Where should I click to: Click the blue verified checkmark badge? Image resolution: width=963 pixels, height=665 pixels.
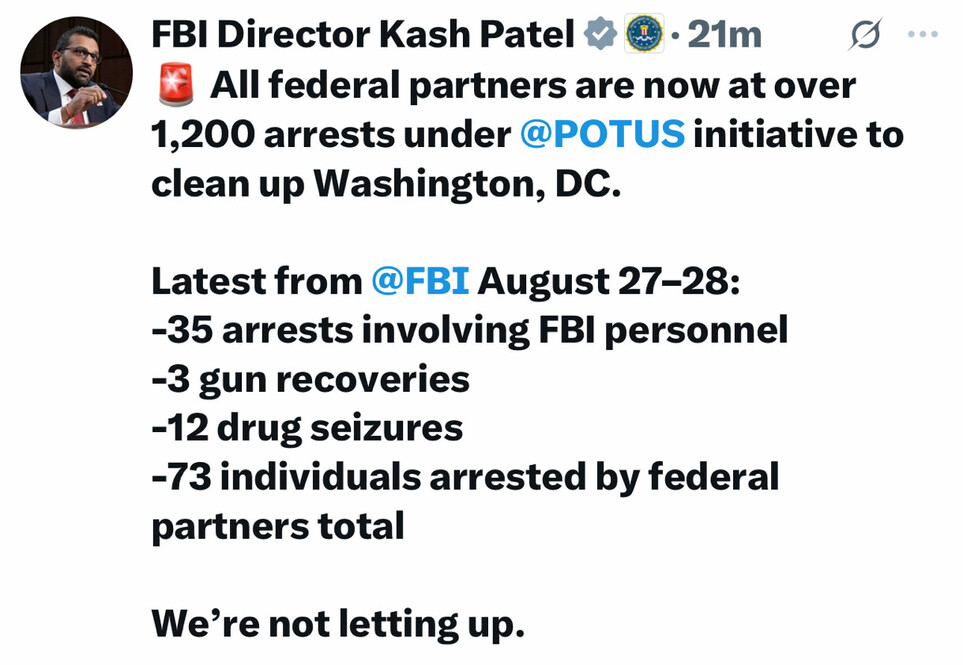click(600, 36)
